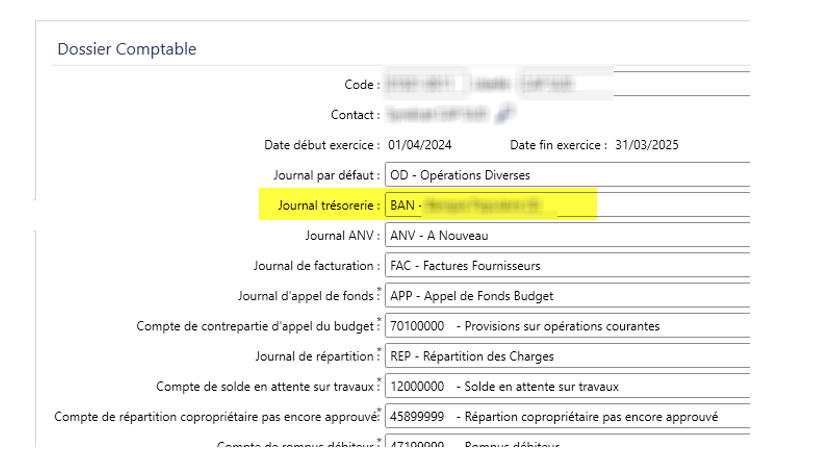Click the 45899999 Répartion copropriétaire field
This screenshot has width=822, height=460.
[x=567, y=416]
